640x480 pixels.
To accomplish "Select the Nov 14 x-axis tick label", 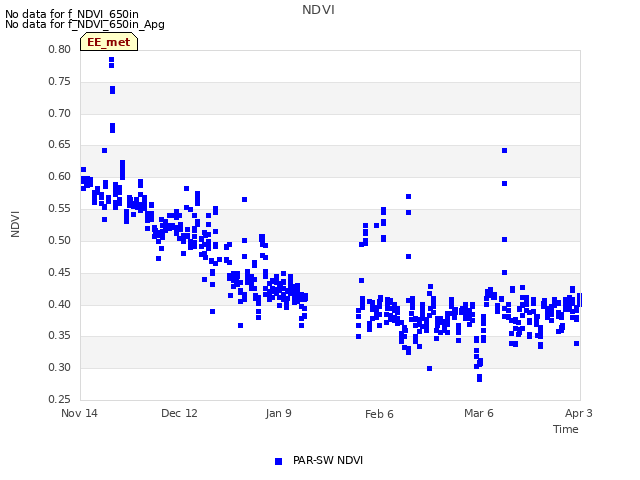I will tap(79, 413).
